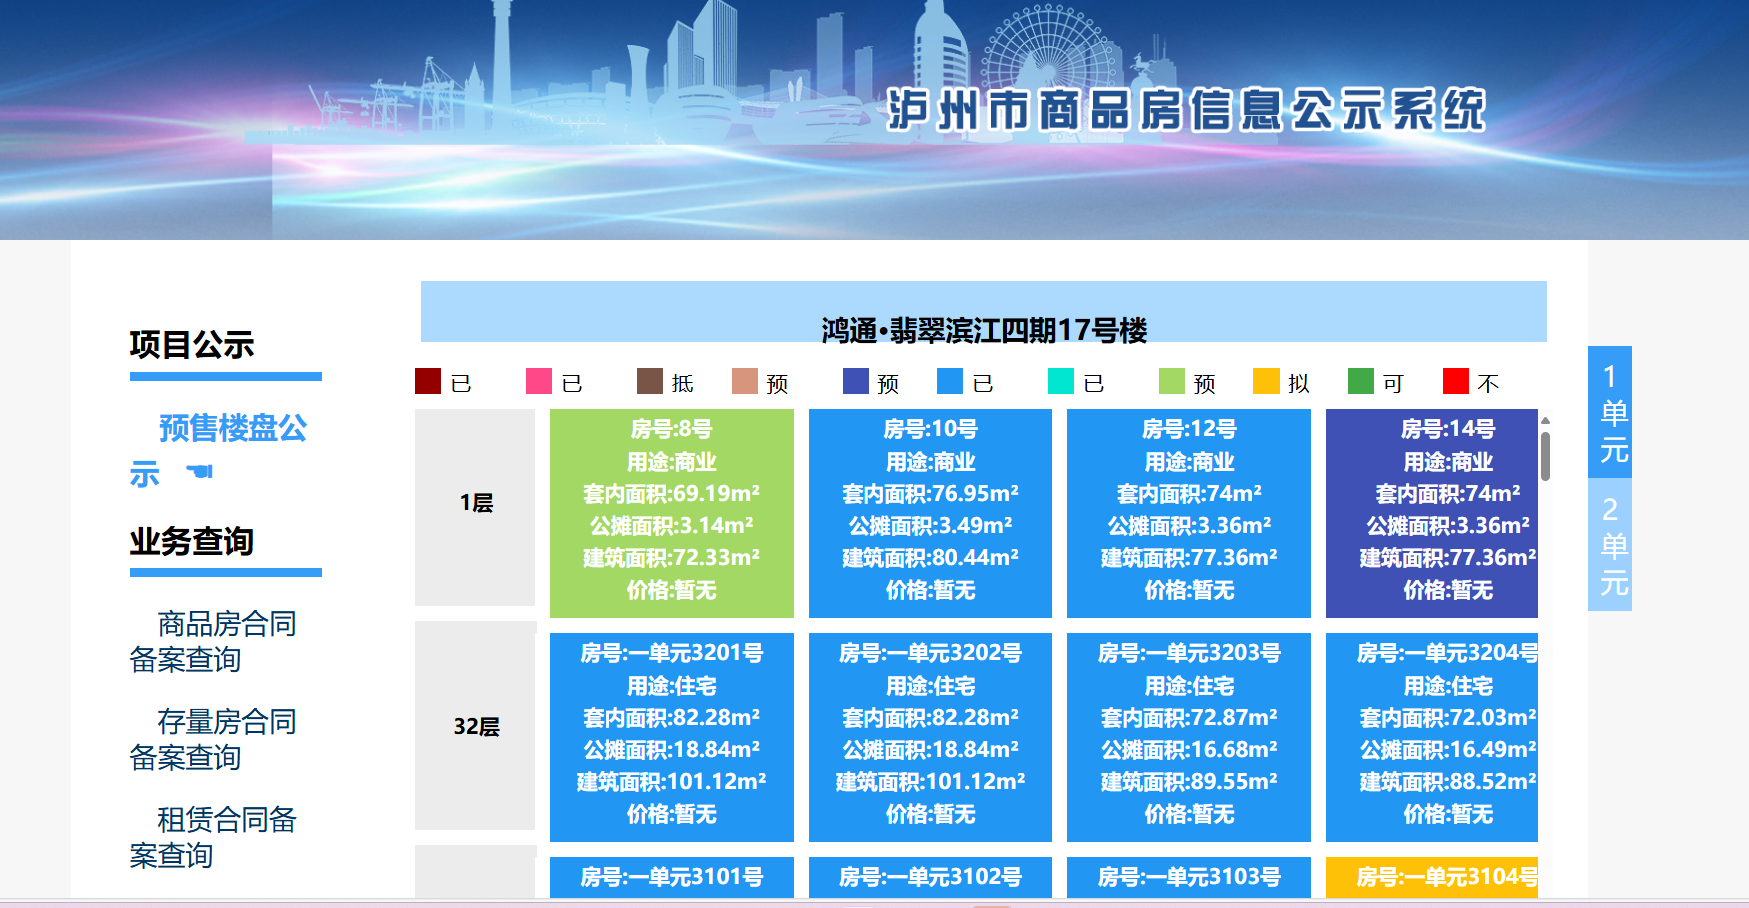The height and width of the screenshot is (908, 1749).
Task: Open 租赁合同备案查询 in sidebar
Action: tap(213, 837)
